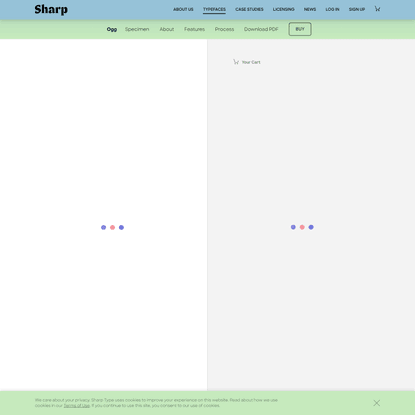Screen dimensions: 415x415
Task: Go to Typefaces in the top navigation
Action: pyautogui.click(x=214, y=9)
